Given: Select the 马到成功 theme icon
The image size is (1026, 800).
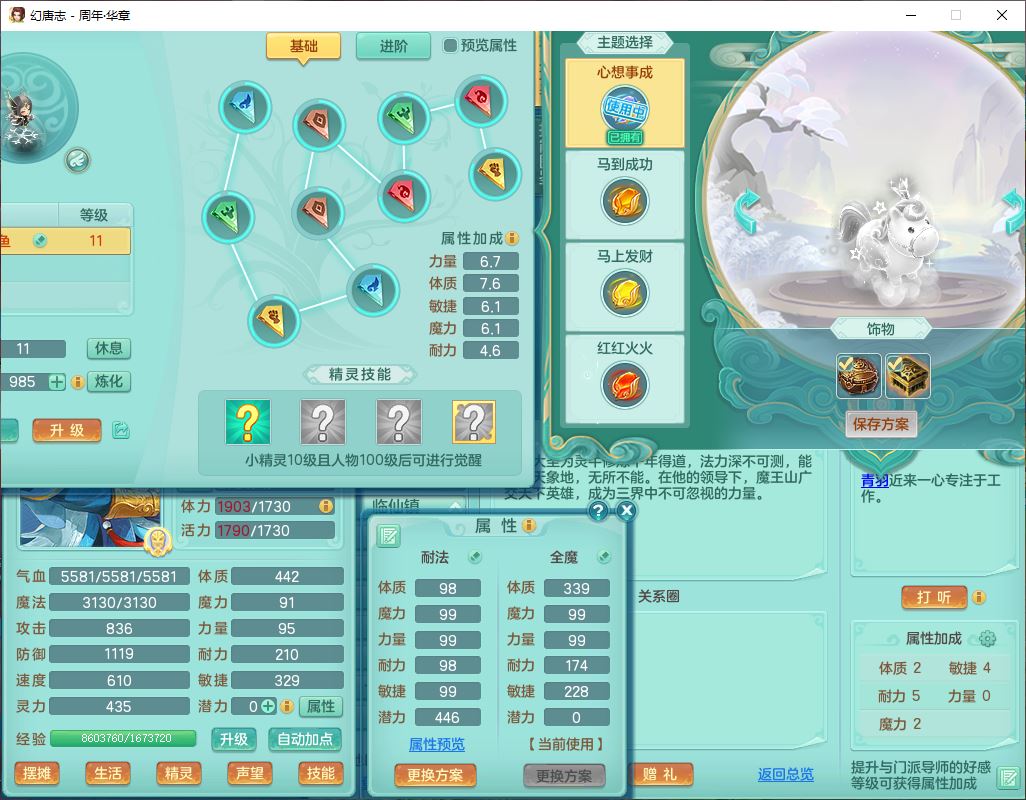Looking at the screenshot, I should (624, 201).
